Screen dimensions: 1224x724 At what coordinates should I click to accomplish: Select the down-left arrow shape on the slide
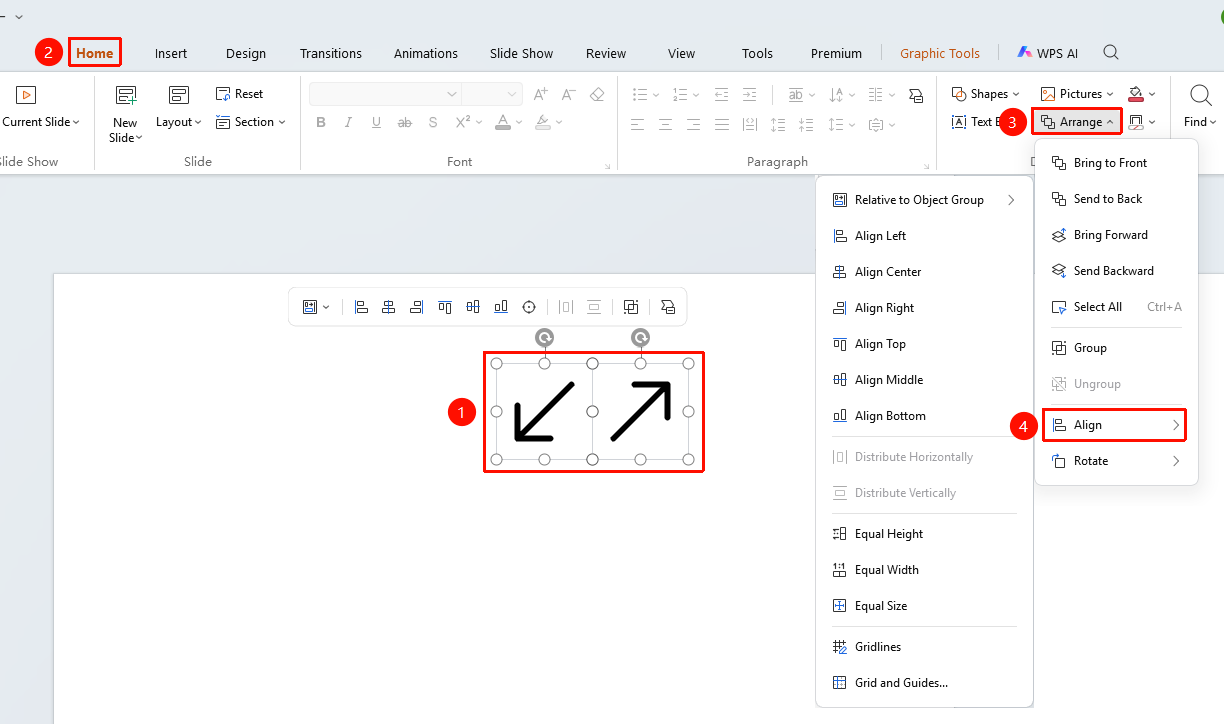click(x=544, y=411)
